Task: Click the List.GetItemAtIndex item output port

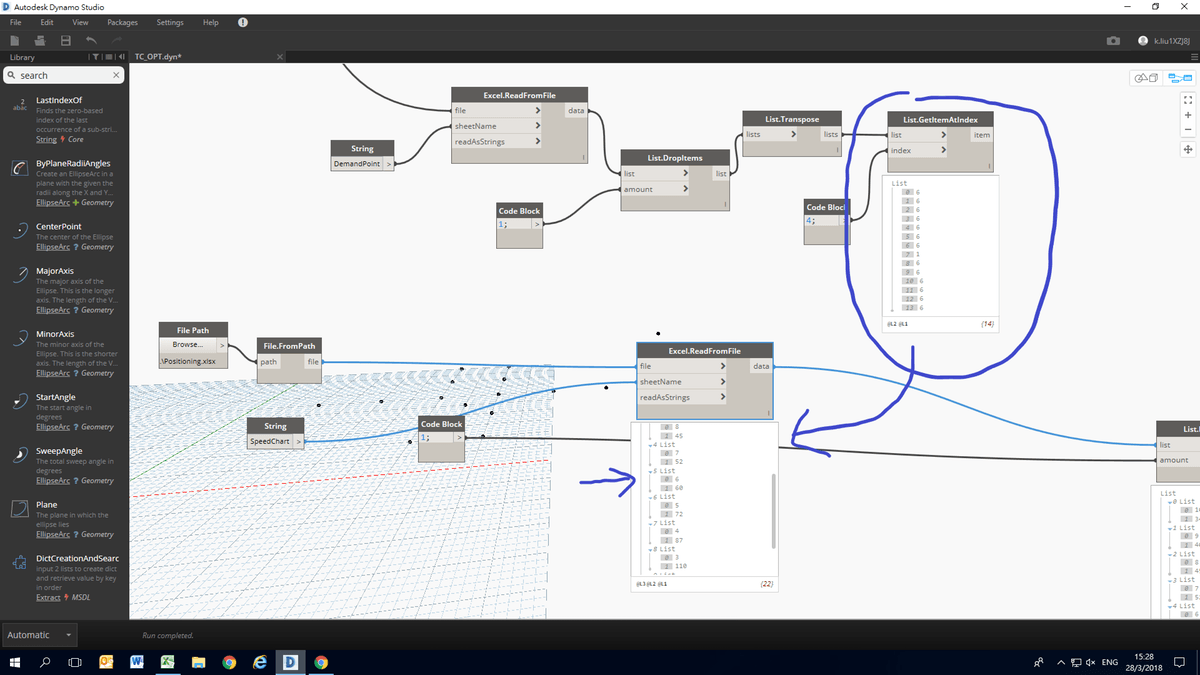Action: click(981, 135)
